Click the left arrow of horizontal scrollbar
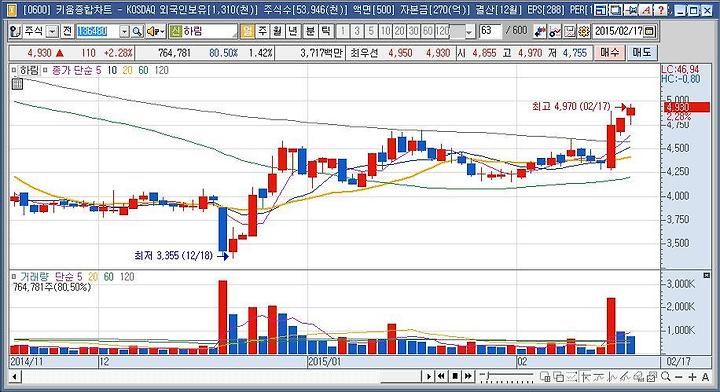720x392 pixels. [x=15, y=377]
